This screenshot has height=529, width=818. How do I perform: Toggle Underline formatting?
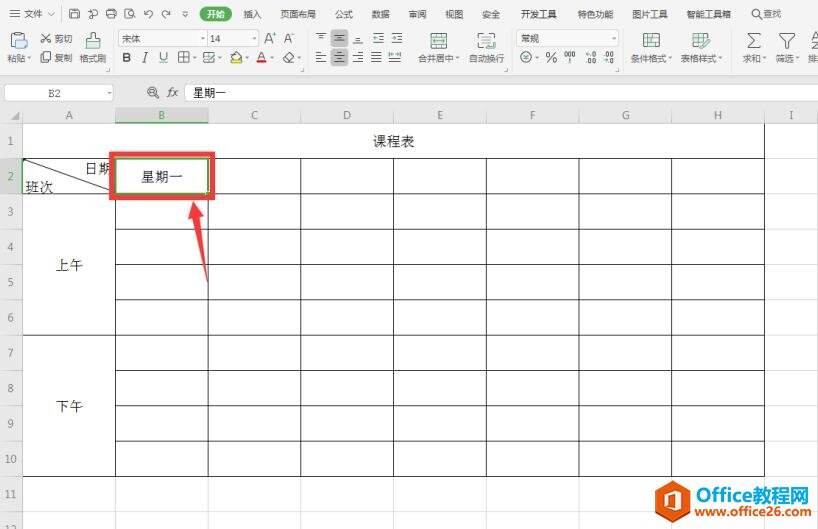point(163,57)
